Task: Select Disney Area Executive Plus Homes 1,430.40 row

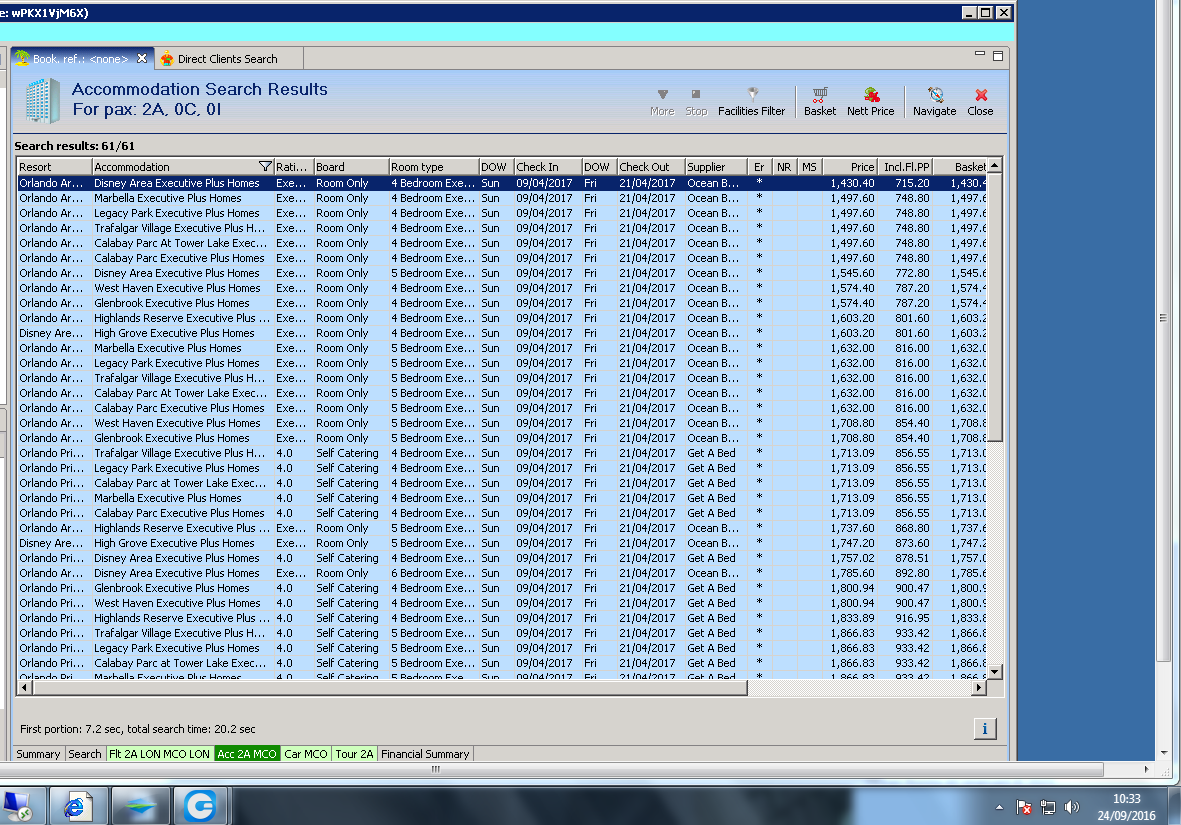Action: tap(502, 183)
